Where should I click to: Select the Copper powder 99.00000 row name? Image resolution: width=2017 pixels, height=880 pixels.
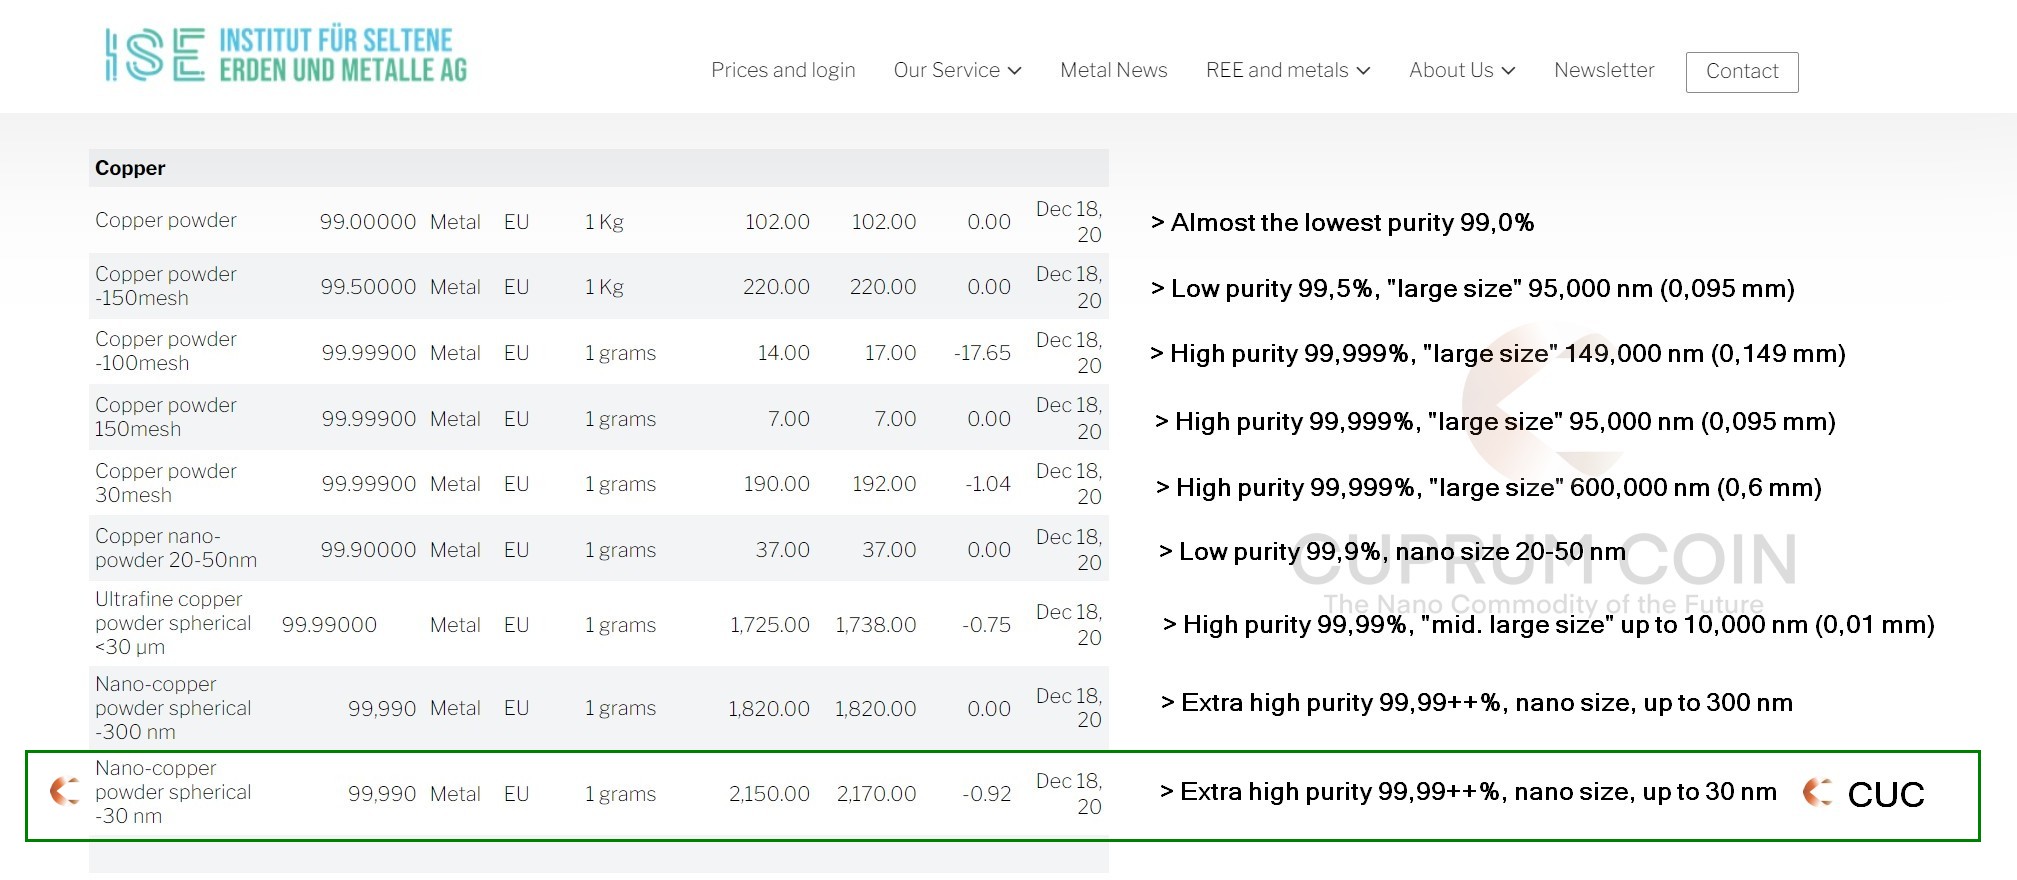point(166,220)
